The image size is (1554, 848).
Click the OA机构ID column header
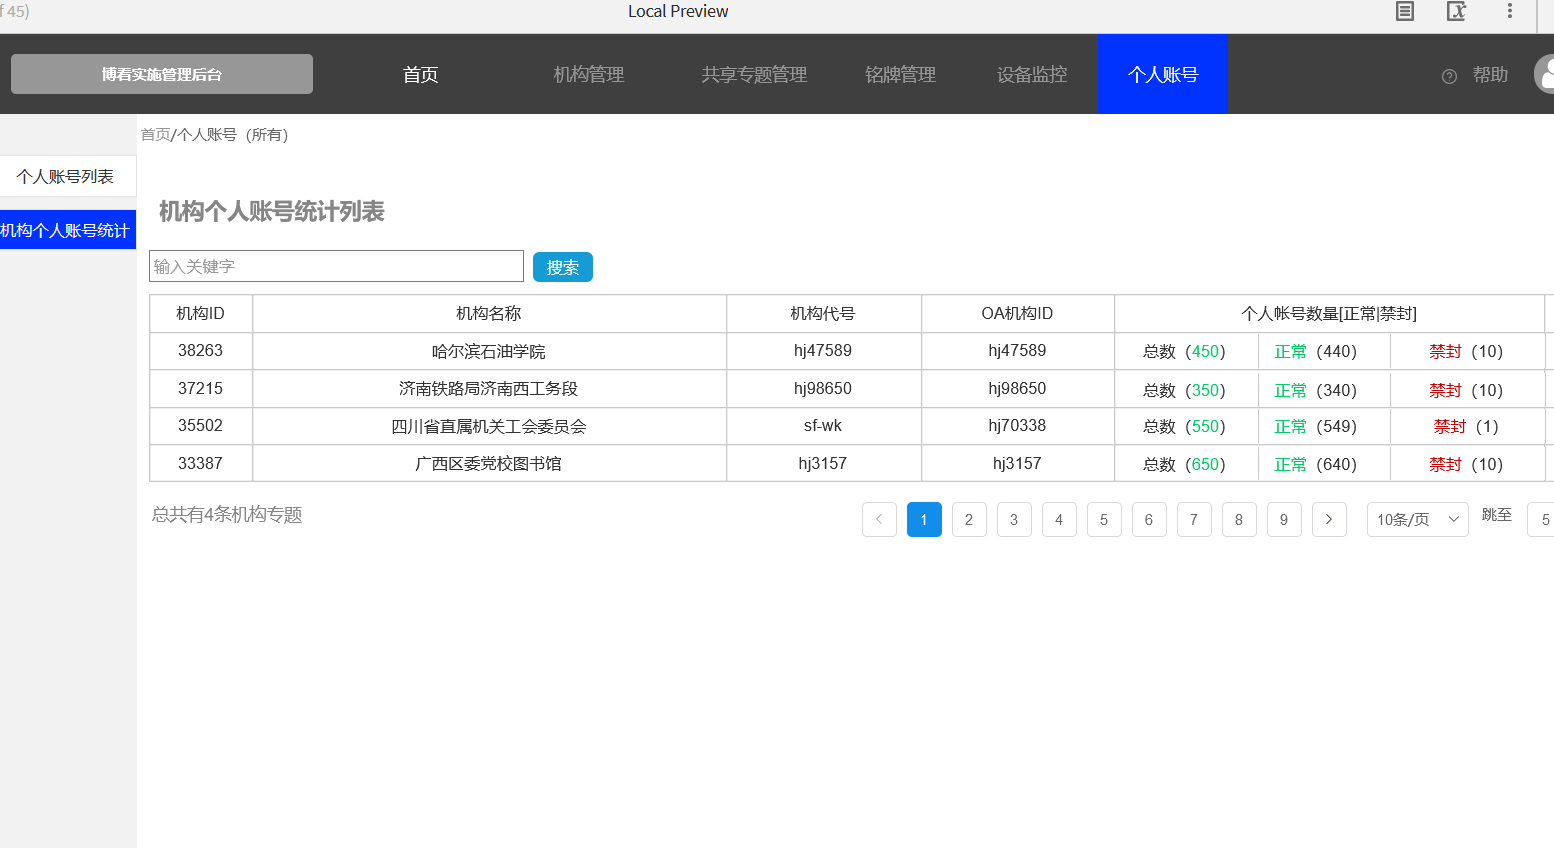(1017, 313)
